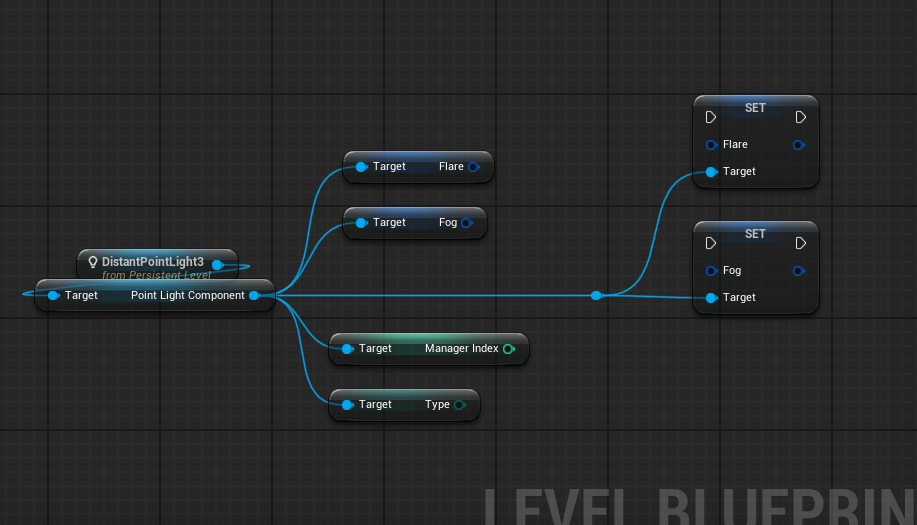The width and height of the screenshot is (917, 525).
Task: Click the Flare input pin on SET node
Action: click(x=711, y=144)
